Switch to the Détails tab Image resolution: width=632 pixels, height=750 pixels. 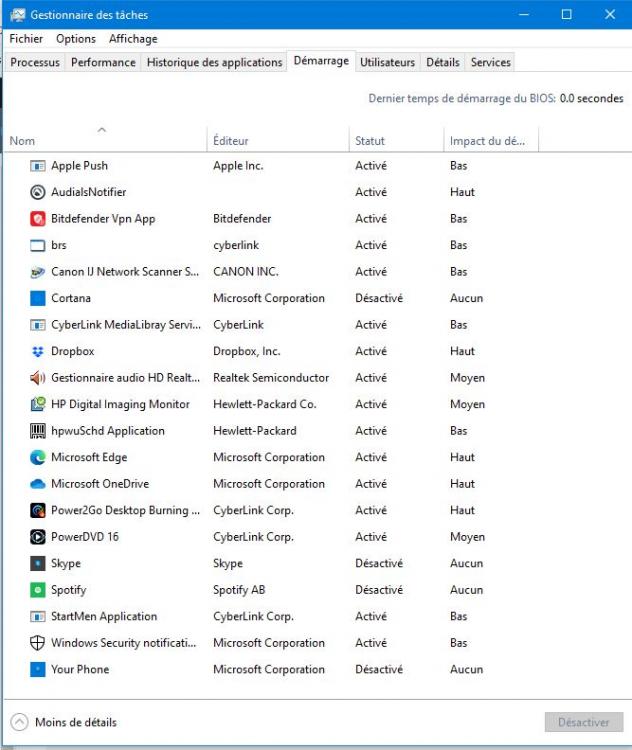tap(443, 62)
